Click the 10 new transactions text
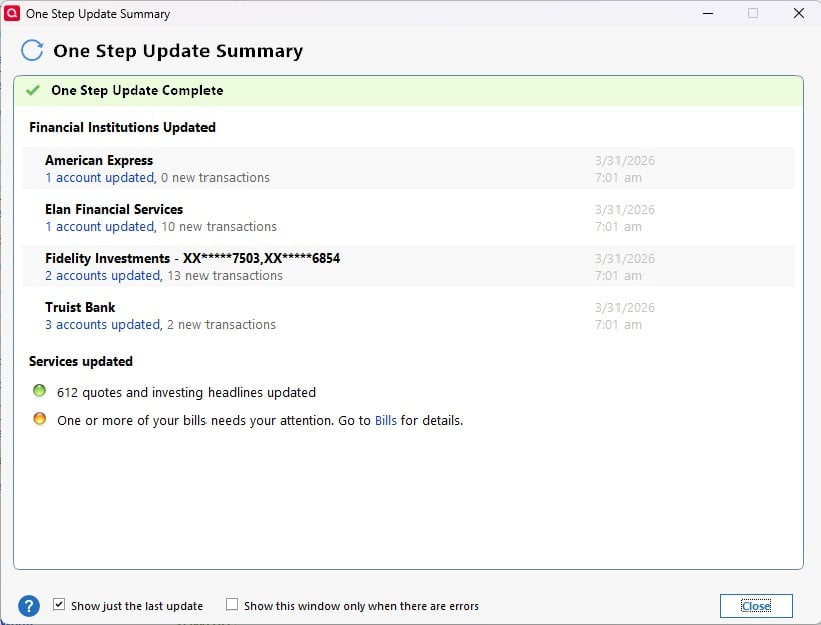821x625 pixels. (219, 227)
